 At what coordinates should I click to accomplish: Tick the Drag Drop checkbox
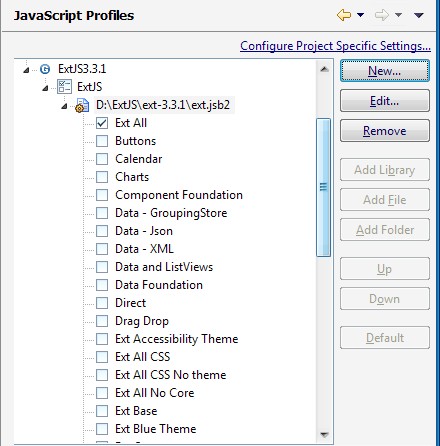[102, 321]
